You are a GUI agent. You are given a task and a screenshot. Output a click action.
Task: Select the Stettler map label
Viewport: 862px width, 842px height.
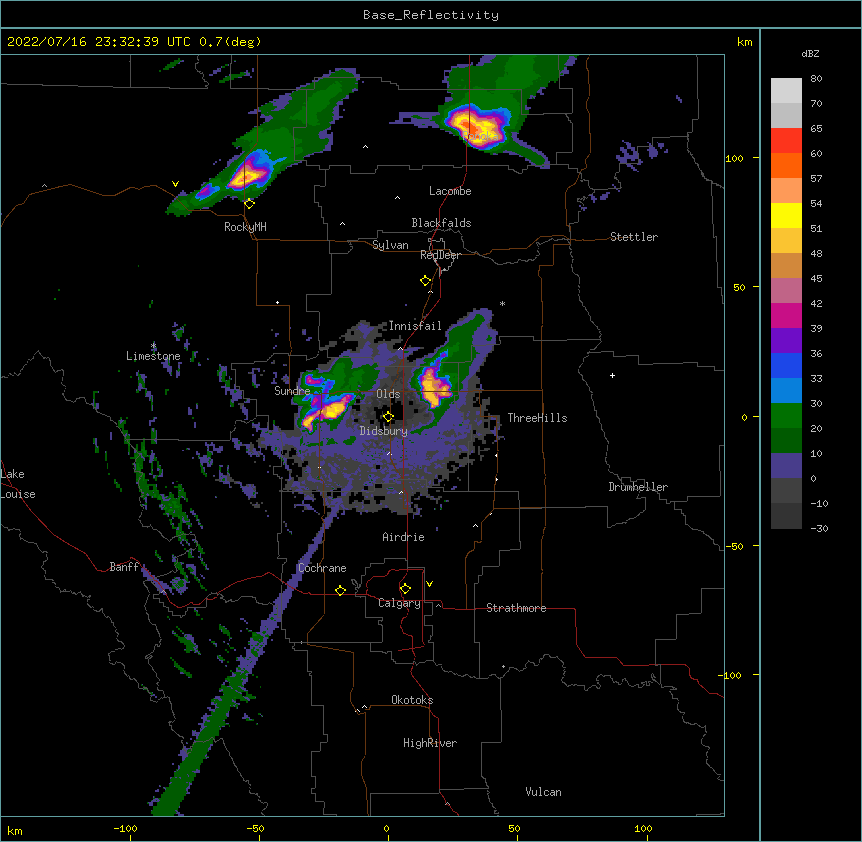pos(634,237)
